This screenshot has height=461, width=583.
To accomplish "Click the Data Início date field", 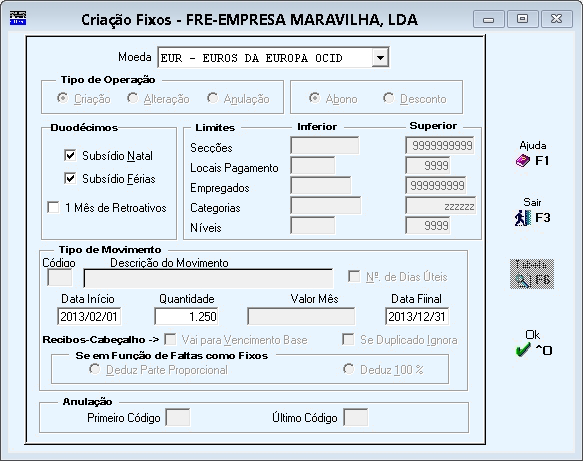I will point(89,316).
